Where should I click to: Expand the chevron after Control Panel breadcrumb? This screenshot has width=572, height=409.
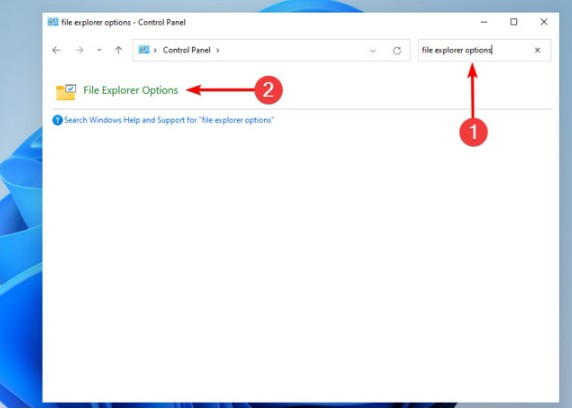click(x=218, y=50)
